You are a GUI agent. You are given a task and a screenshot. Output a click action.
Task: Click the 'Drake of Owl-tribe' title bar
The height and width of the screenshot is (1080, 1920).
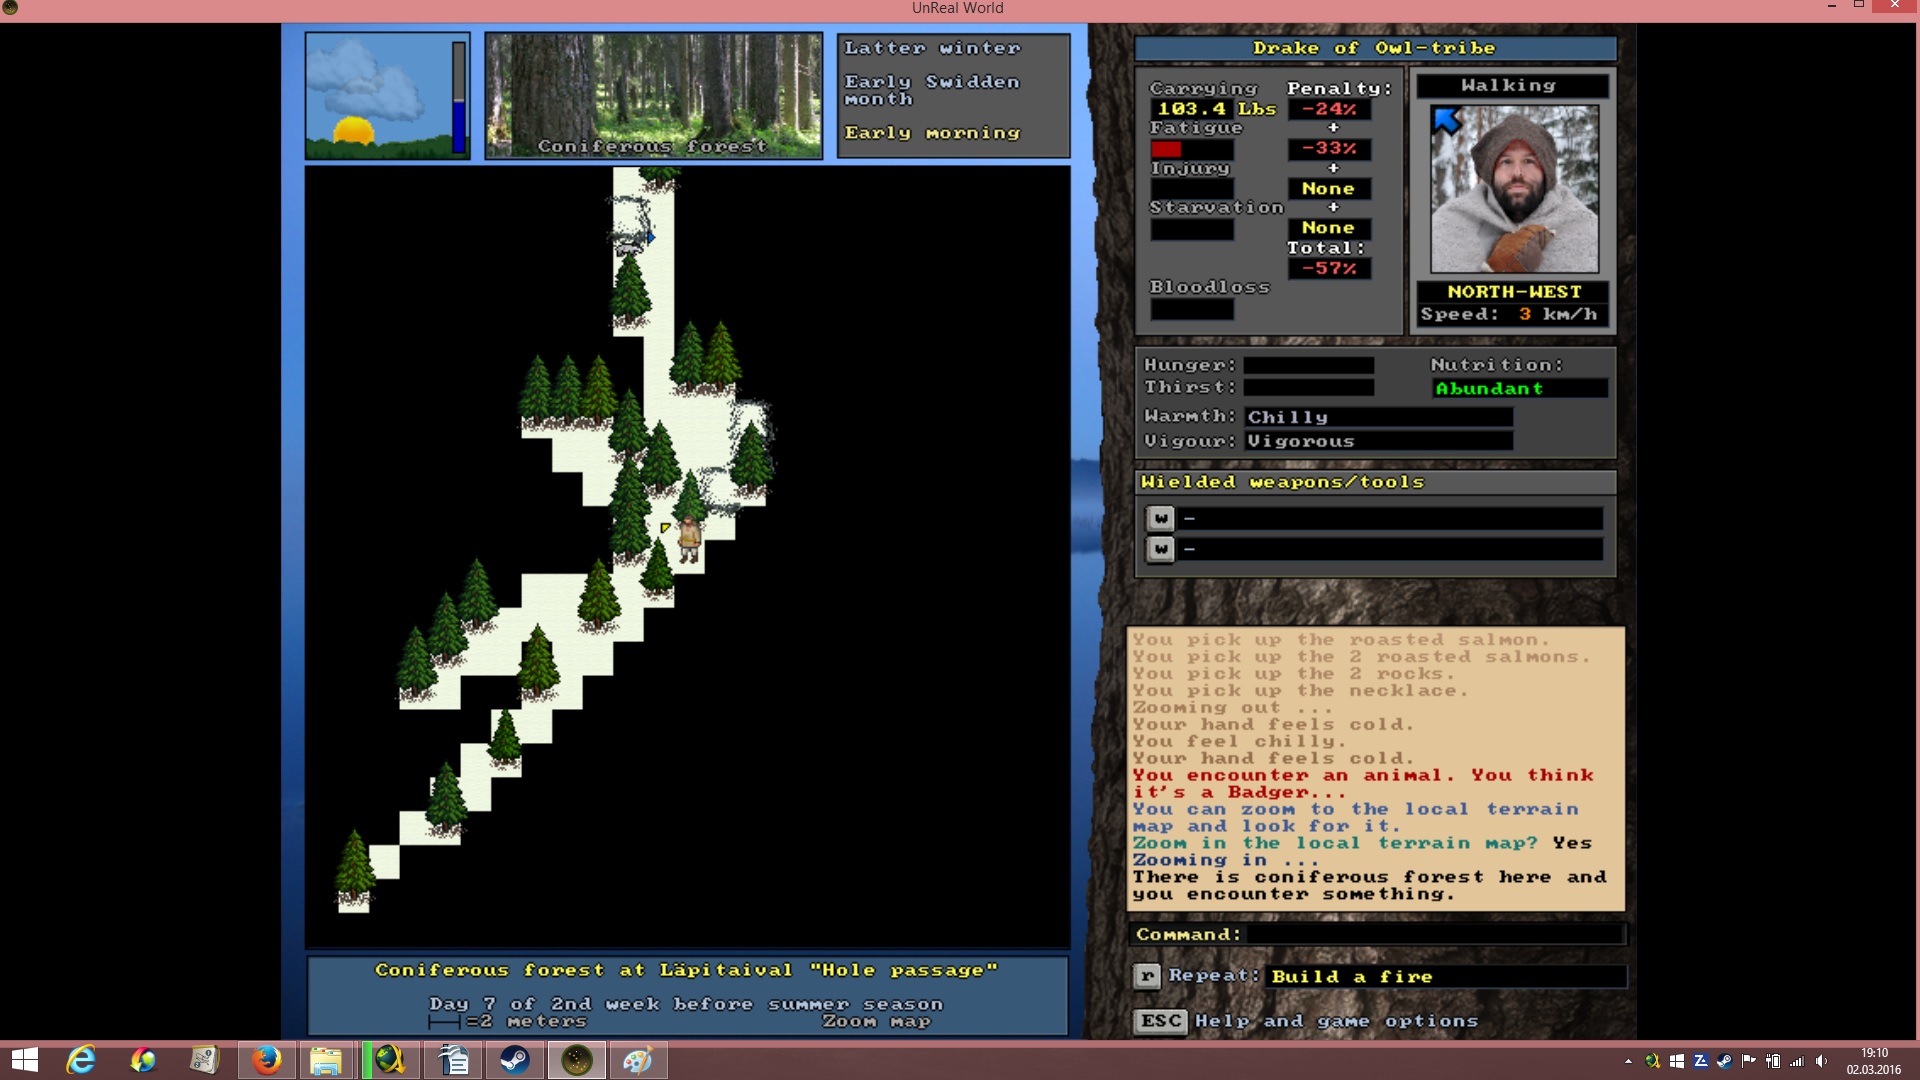click(1375, 48)
